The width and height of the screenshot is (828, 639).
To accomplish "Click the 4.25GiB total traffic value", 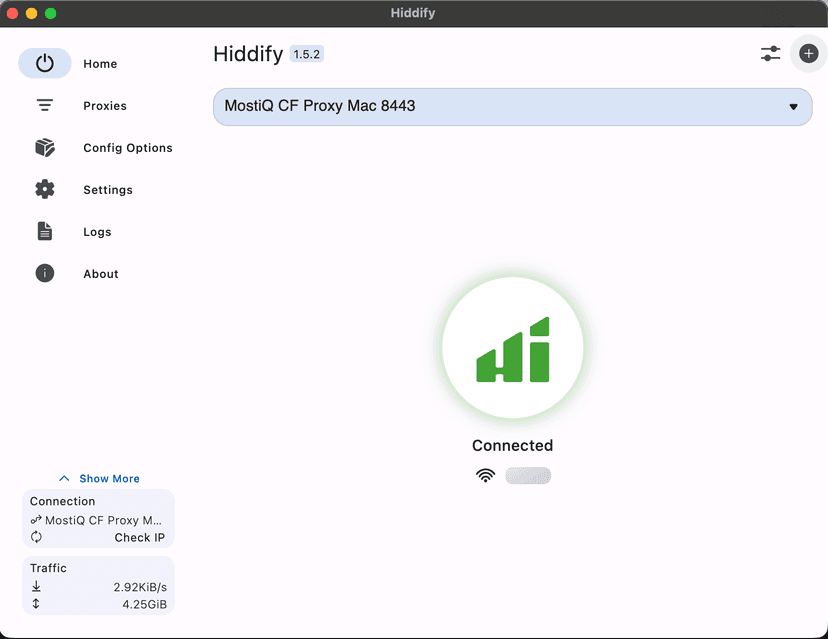I will coord(145,604).
